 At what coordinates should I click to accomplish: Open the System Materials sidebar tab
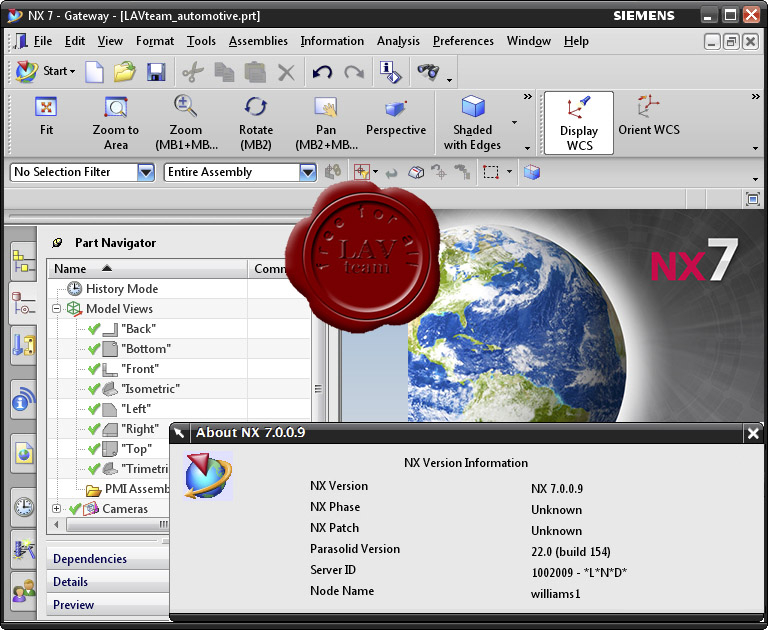point(24,549)
